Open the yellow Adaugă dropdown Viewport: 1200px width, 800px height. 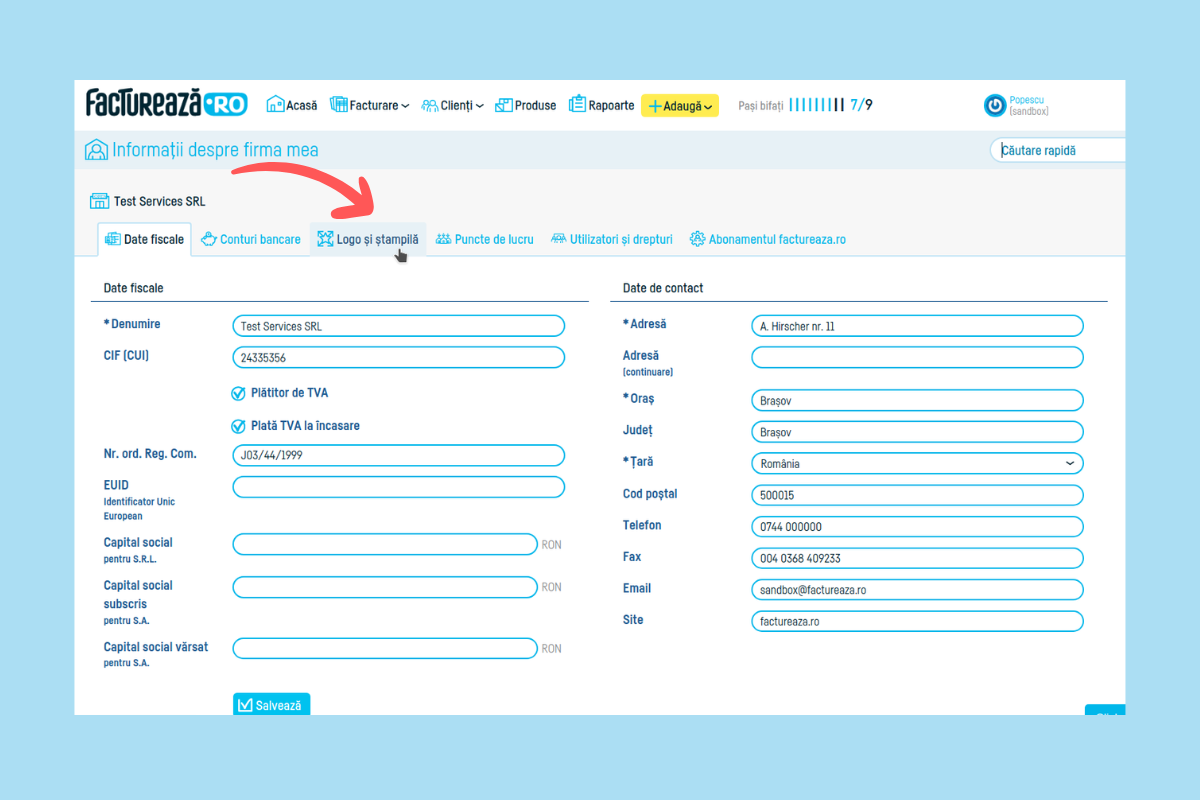680,106
